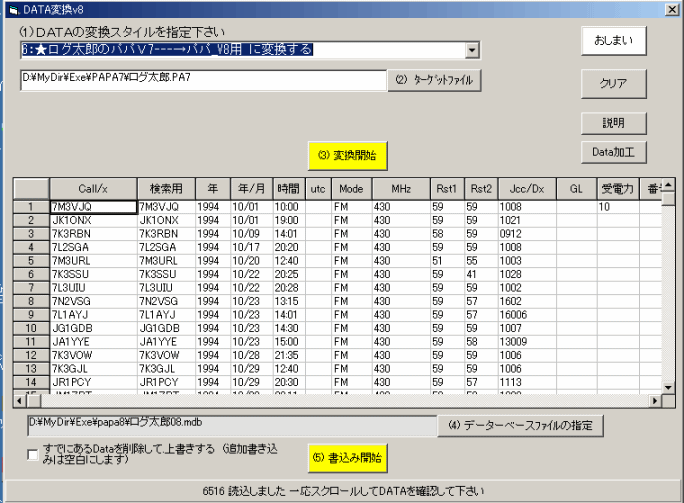Viewport: 684px width, 503px height.
Task: Click the grid's horizontal scrollbar left arrow
Action: [x=20, y=400]
